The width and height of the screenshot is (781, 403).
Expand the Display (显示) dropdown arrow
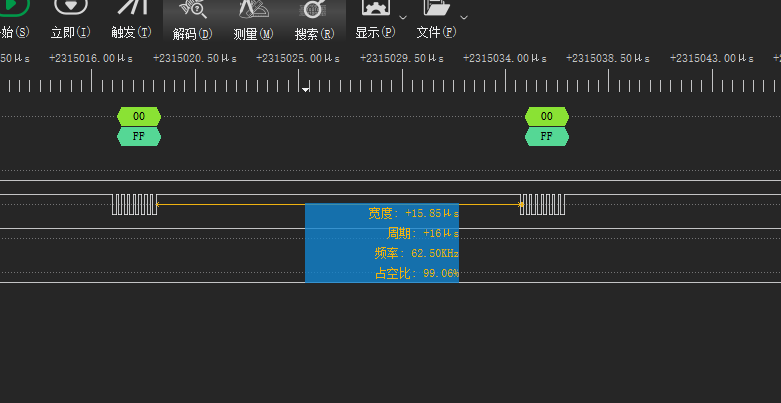pyautogui.click(x=402, y=17)
